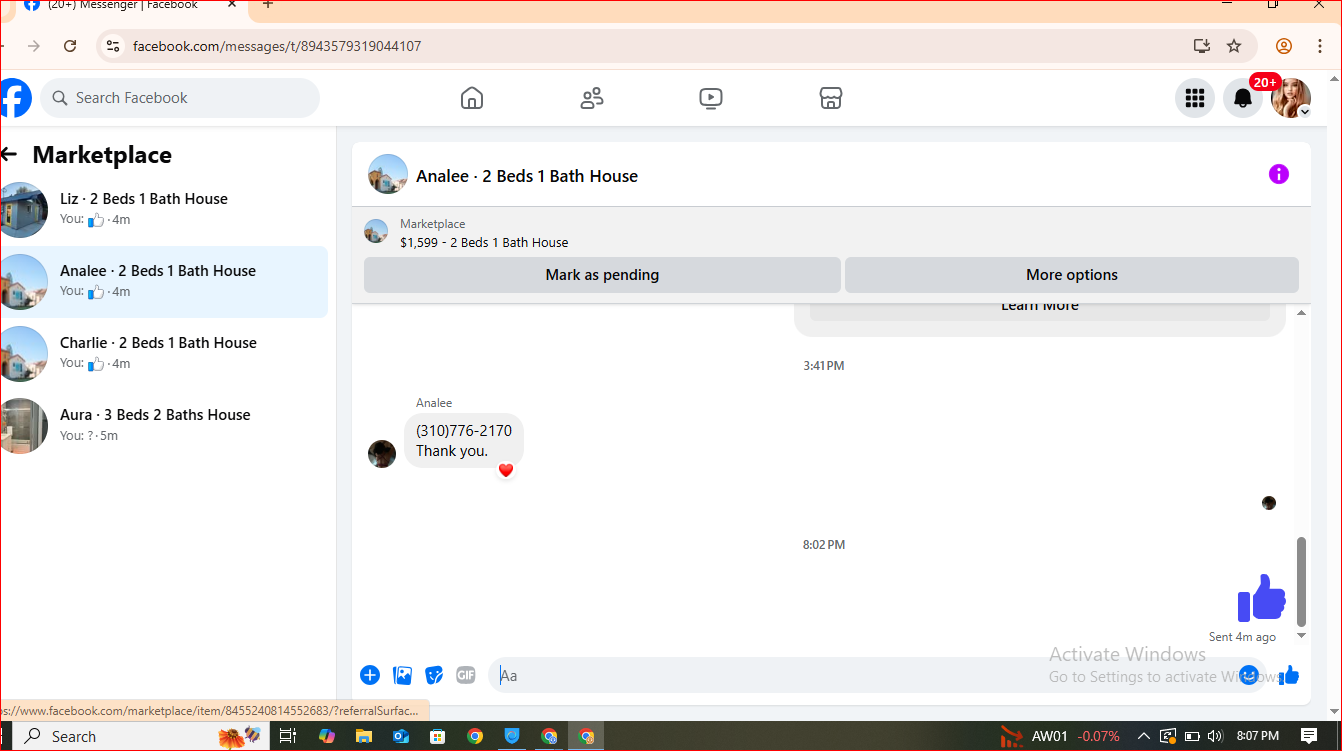Show hidden system tray icons

click(1144, 736)
